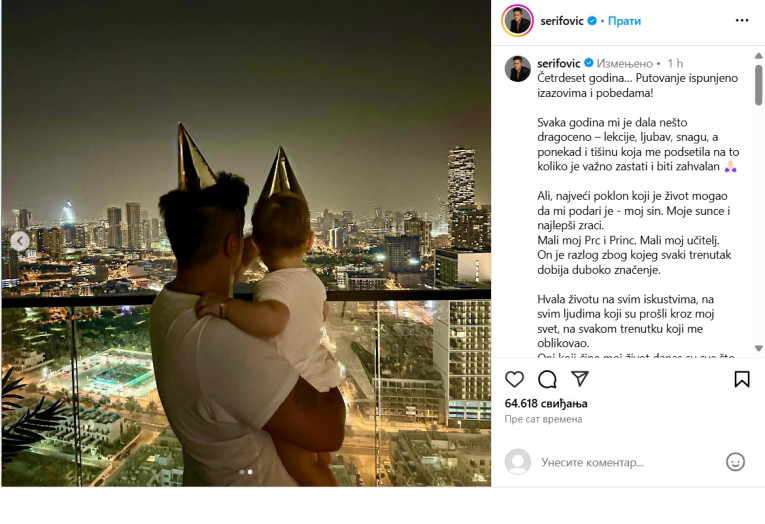Open comments via speech bubble icon
The height and width of the screenshot is (524, 765).
547,379
